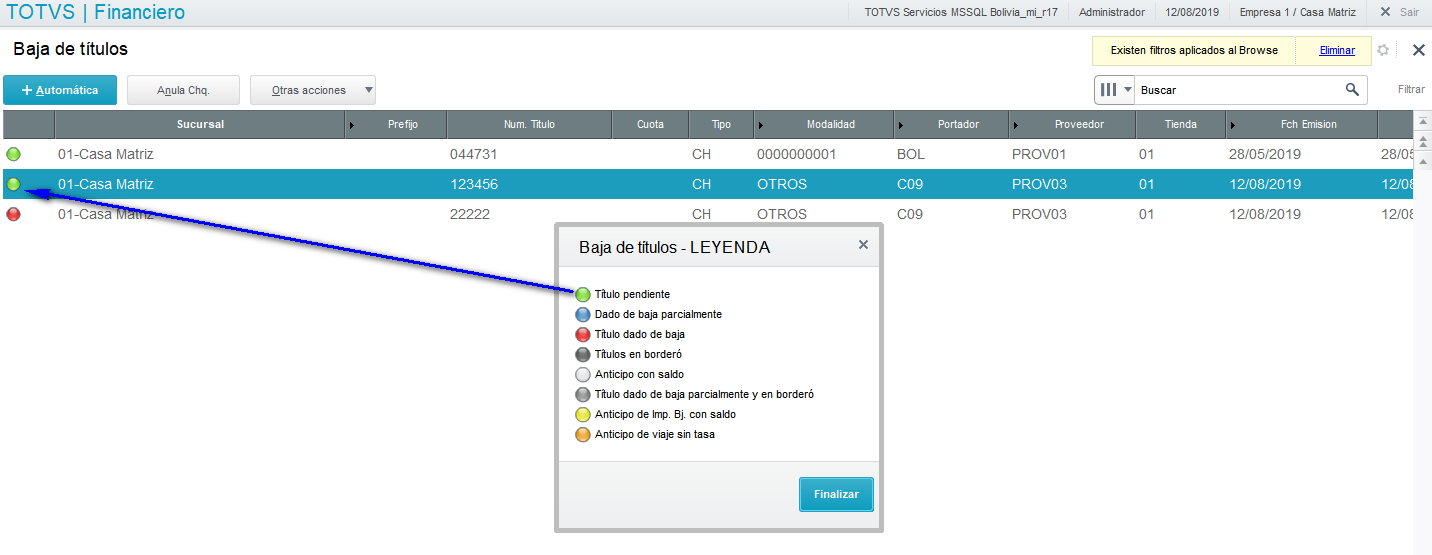Expand the Otras acciones dropdown arrow
This screenshot has height=555, width=1432.
[x=368, y=90]
